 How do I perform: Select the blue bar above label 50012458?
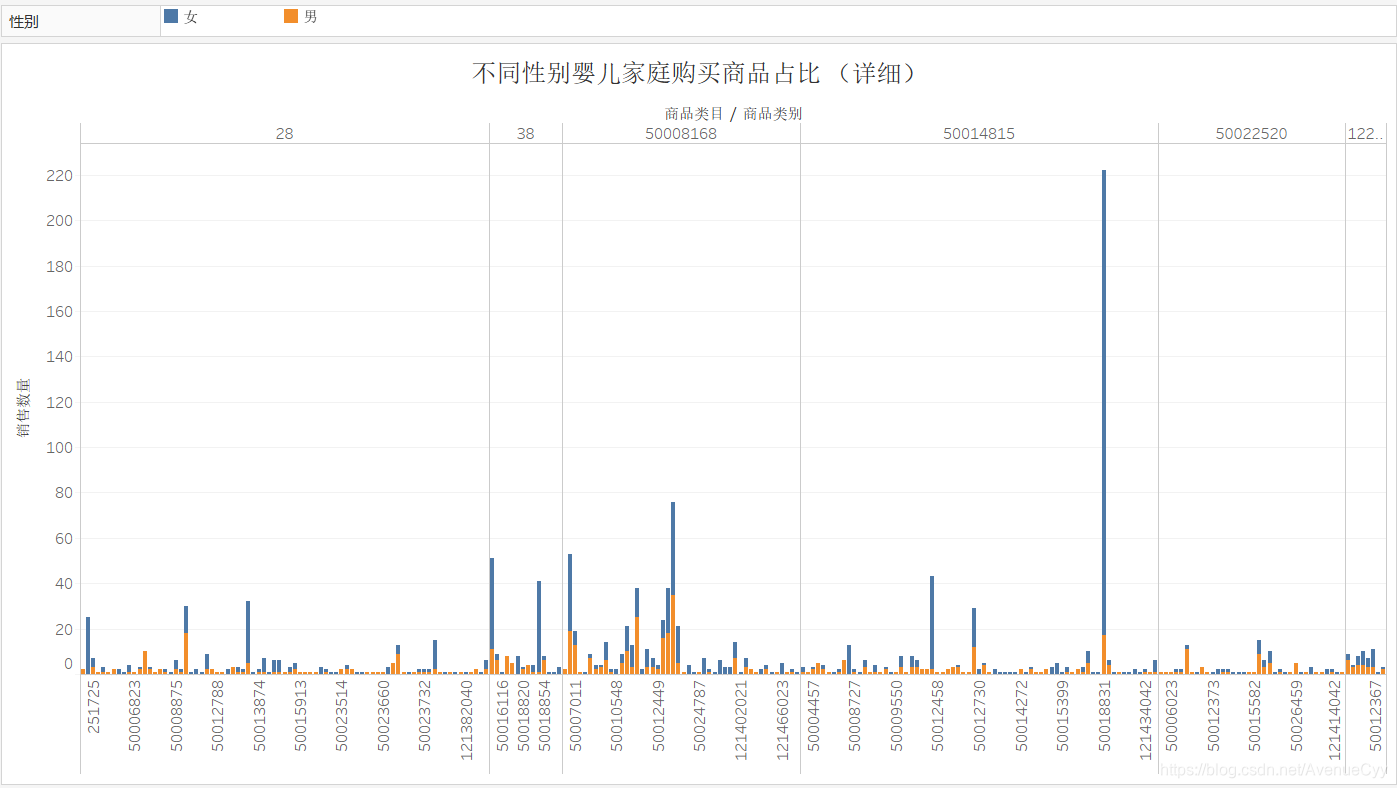(932, 622)
